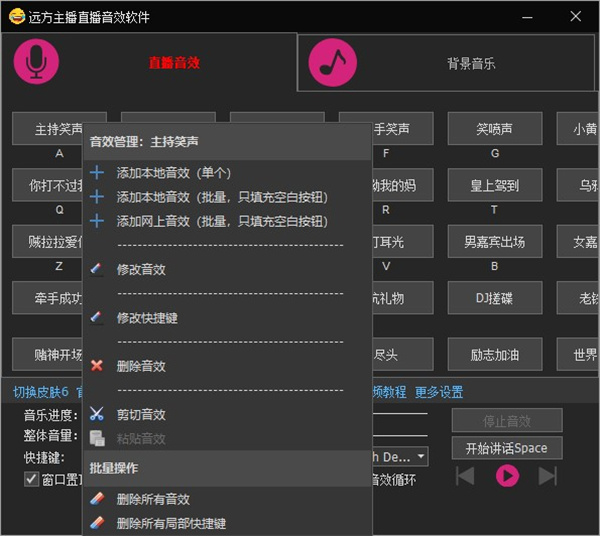Viewport: 600px width, 536px height.
Task: Click the 女嘉 sound button at right edge
Action: pos(578,241)
